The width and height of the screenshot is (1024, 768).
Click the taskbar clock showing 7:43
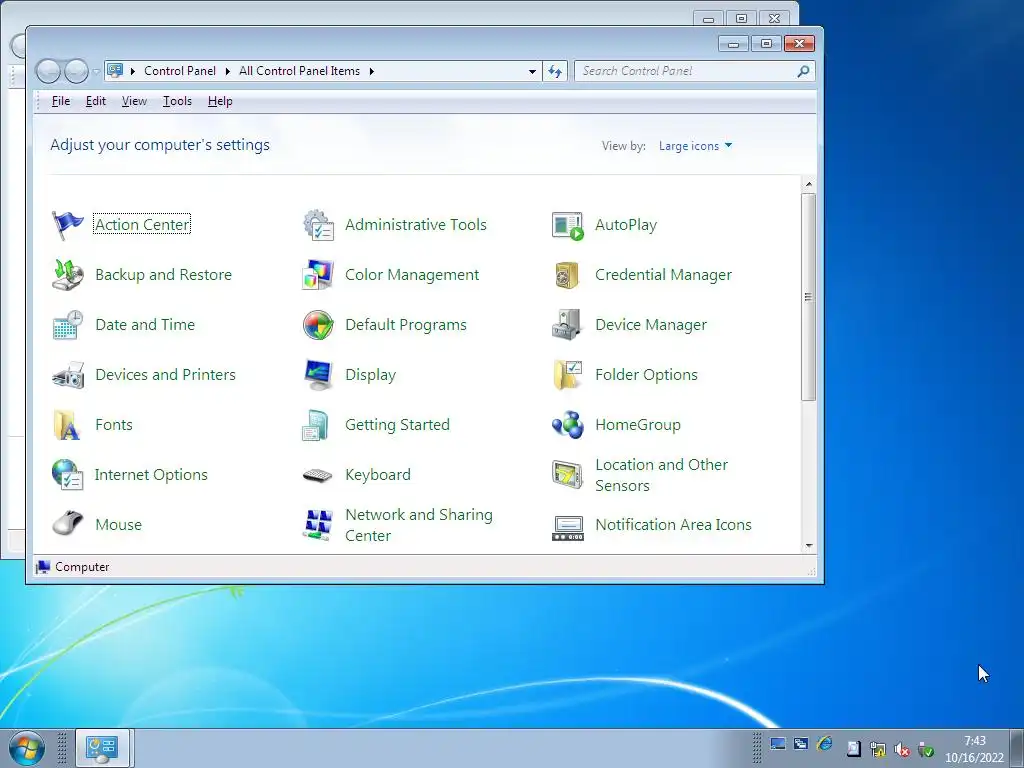point(974,749)
